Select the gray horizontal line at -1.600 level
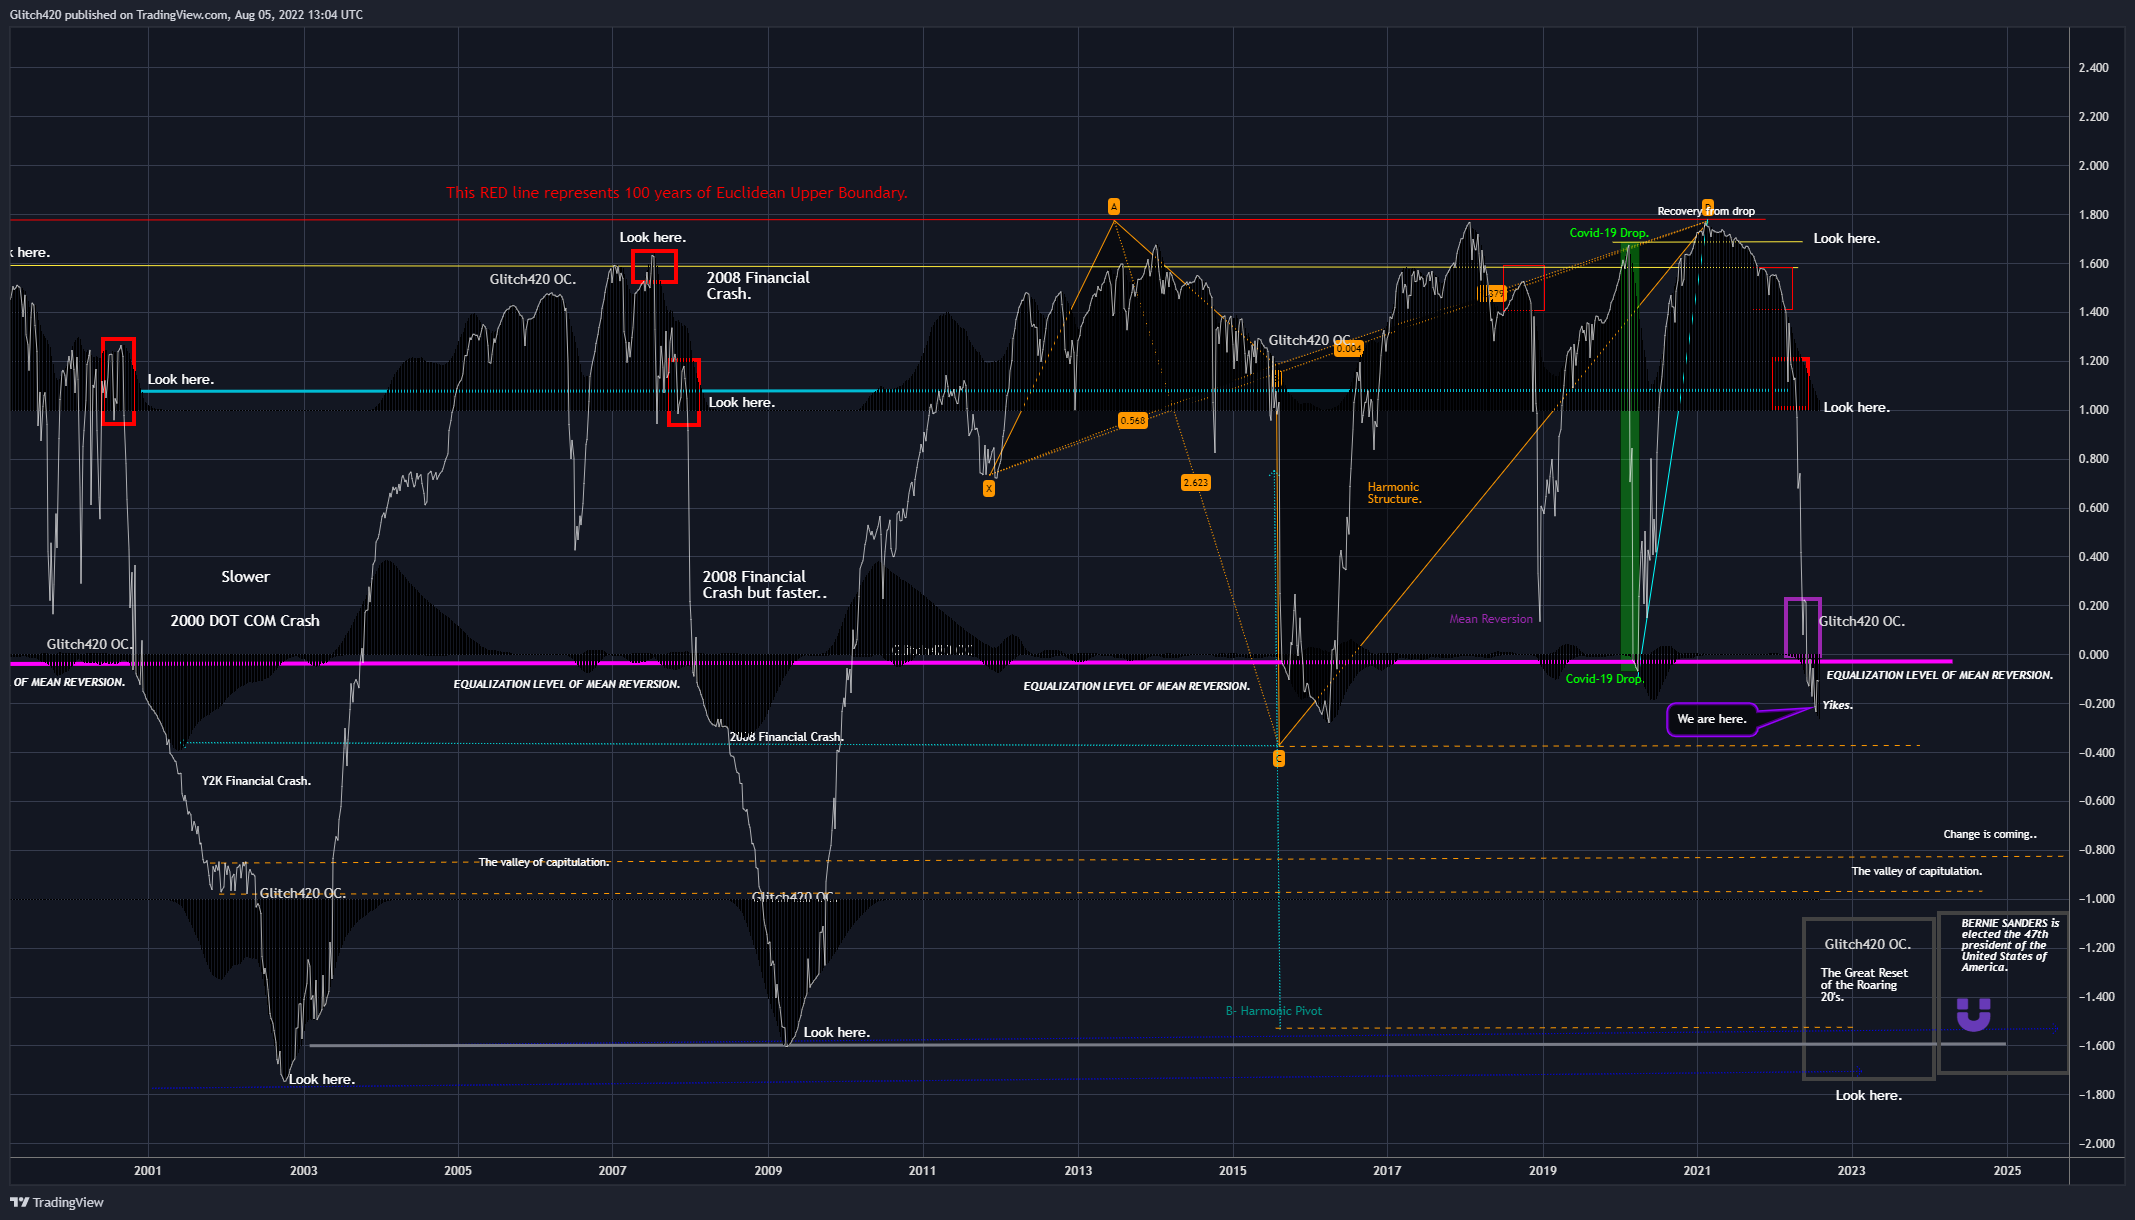The image size is (2135, 1220). tap(1157, 1045)
